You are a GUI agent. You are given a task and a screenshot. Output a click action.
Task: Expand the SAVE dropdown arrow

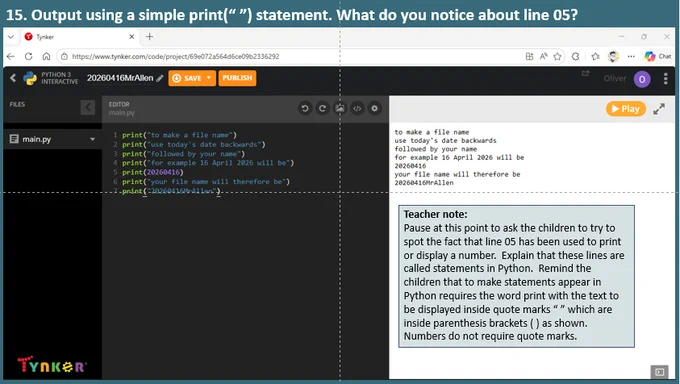tap(209, 78)
